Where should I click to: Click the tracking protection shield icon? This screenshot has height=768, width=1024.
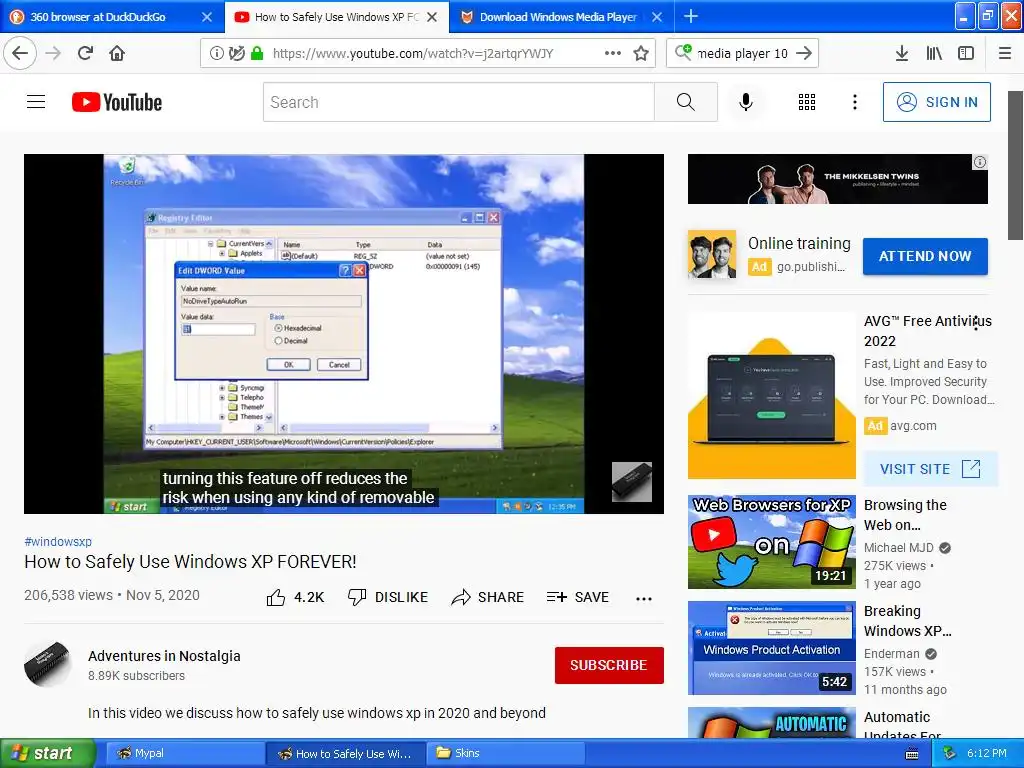(x=237, y=54)
